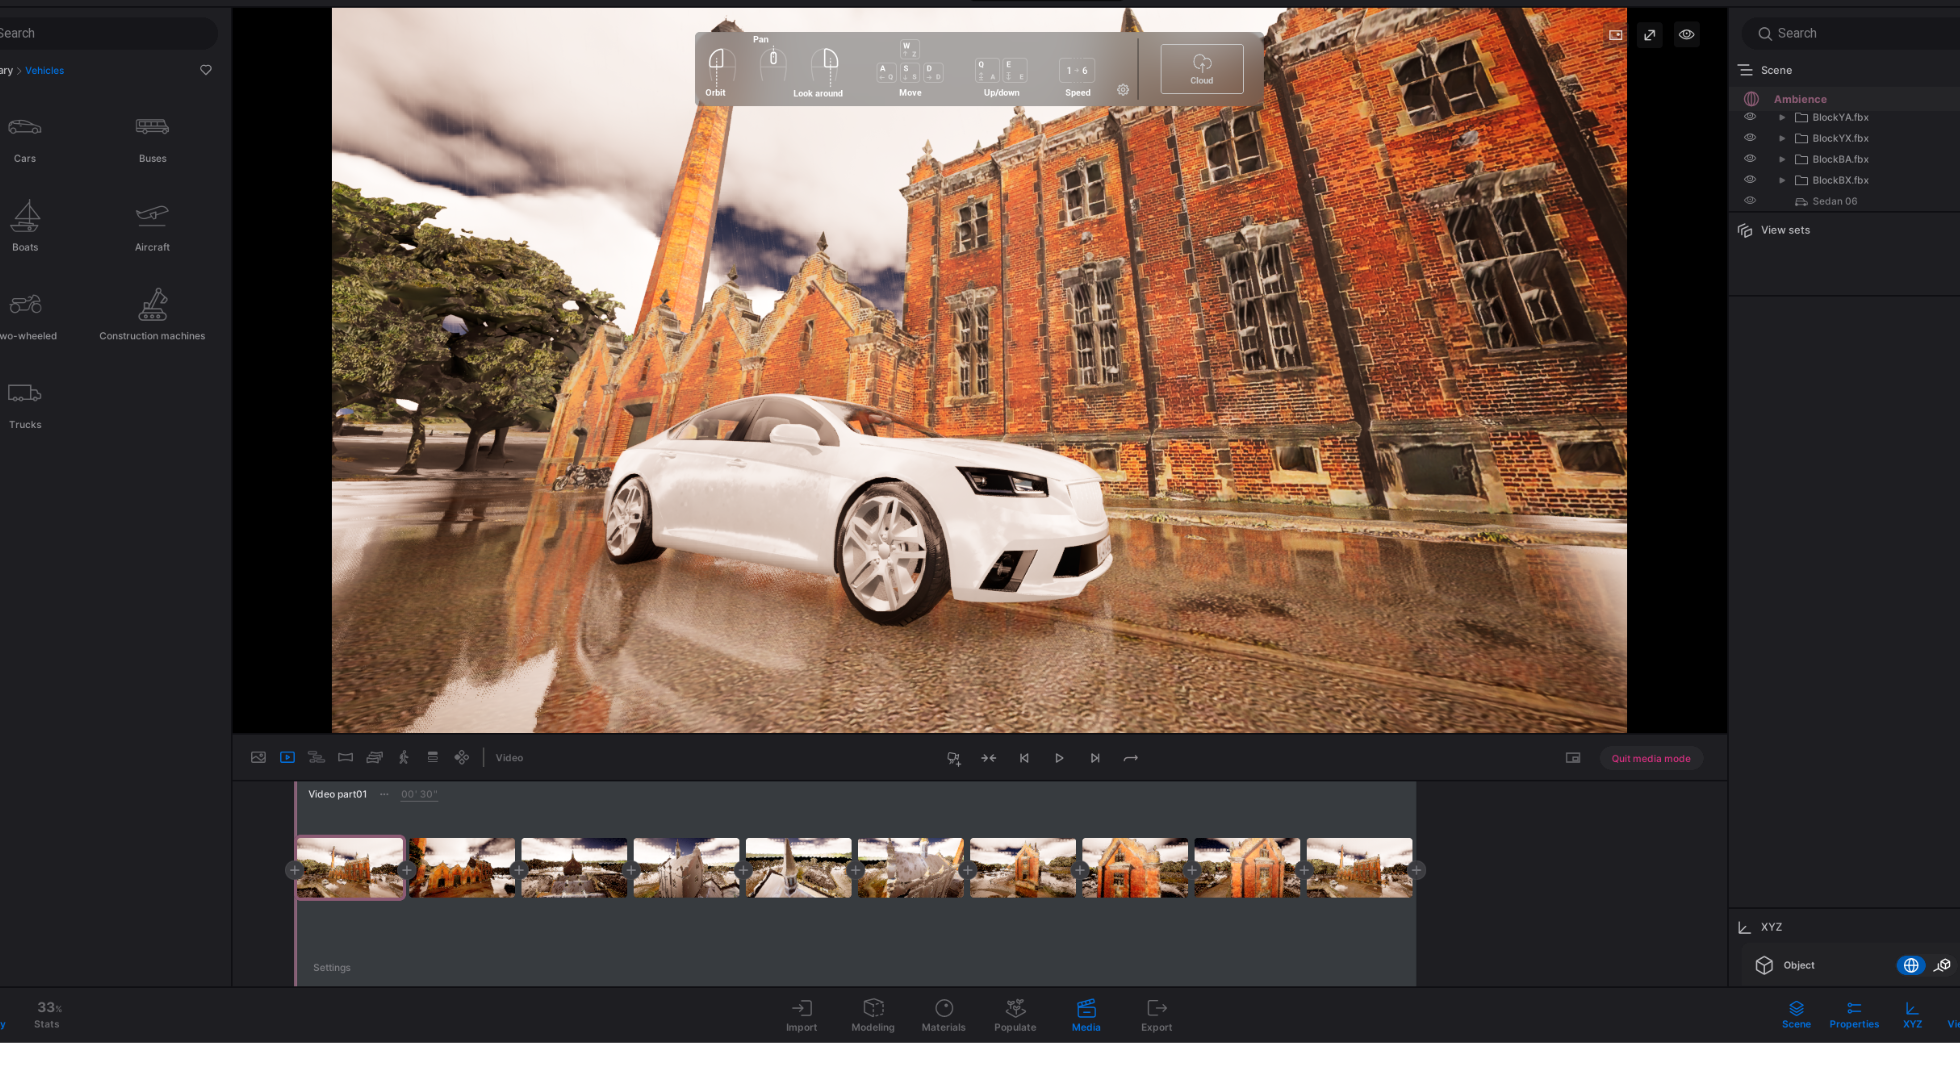
Task: Open the Export tab
Action: [1156, 1014]
